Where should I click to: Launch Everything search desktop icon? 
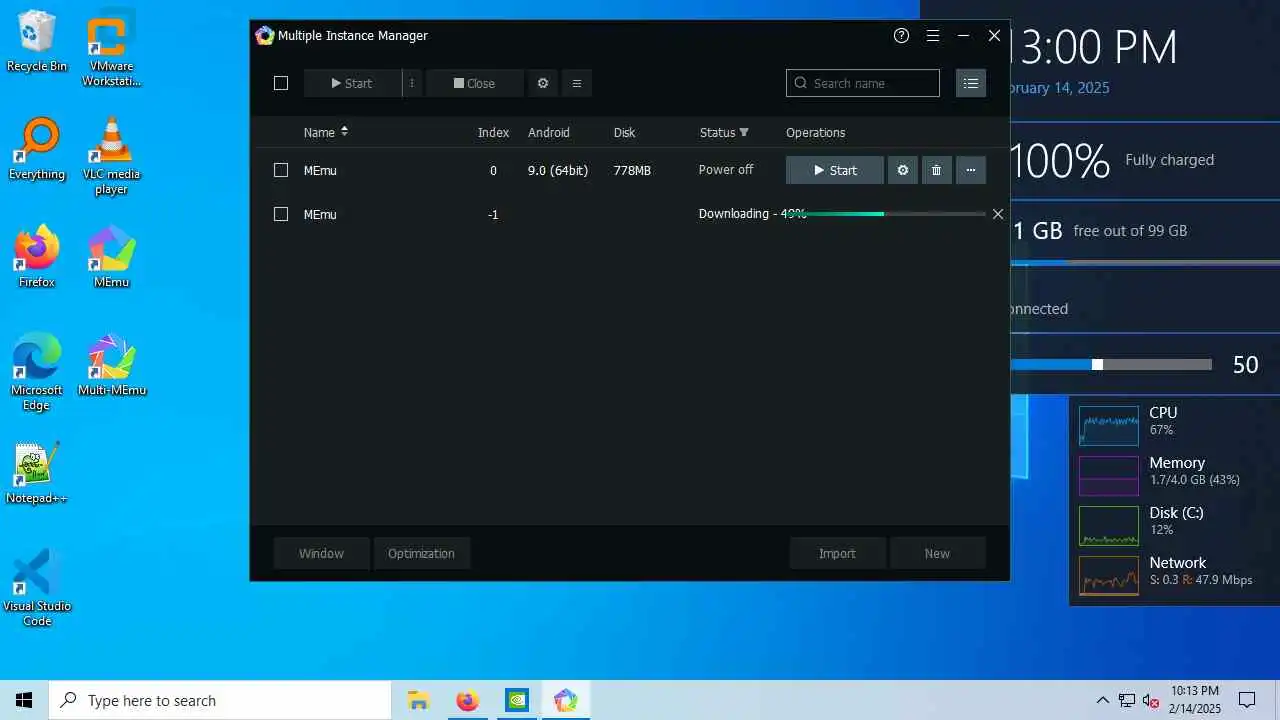tap(37, 149)
